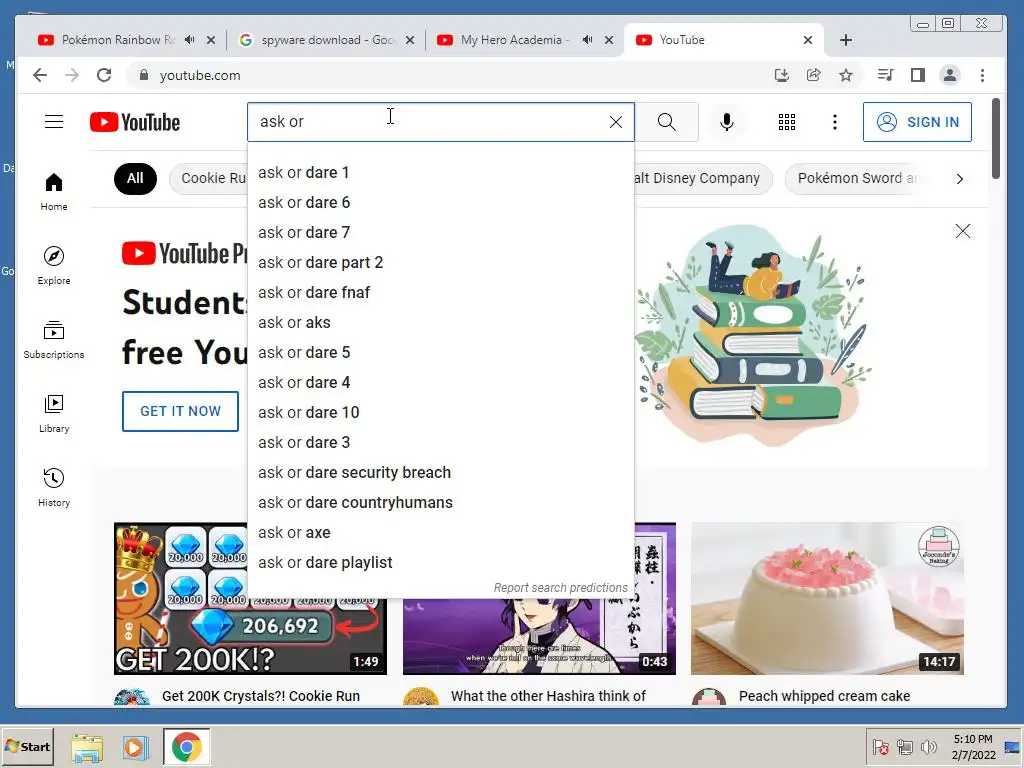Viewport: 1024px width, 768px height.
Task: Choose 'ask or dare security breach'
Action: coord(441,473)
